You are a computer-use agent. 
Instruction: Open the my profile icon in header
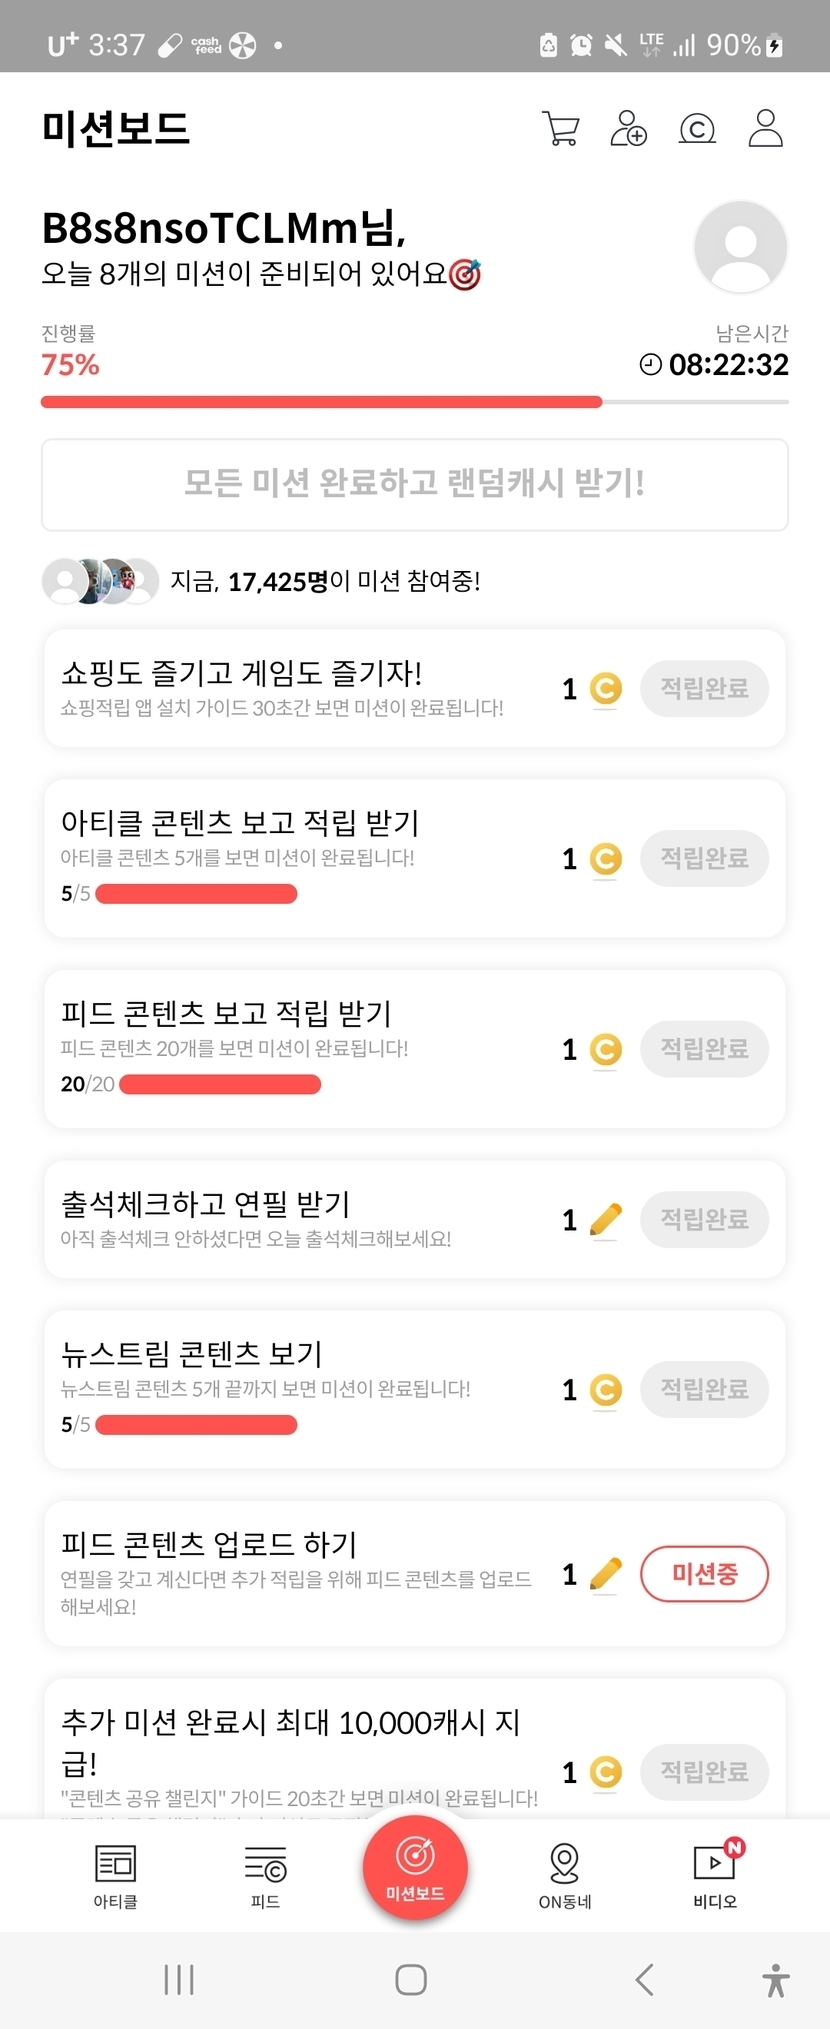coord(765,129)
